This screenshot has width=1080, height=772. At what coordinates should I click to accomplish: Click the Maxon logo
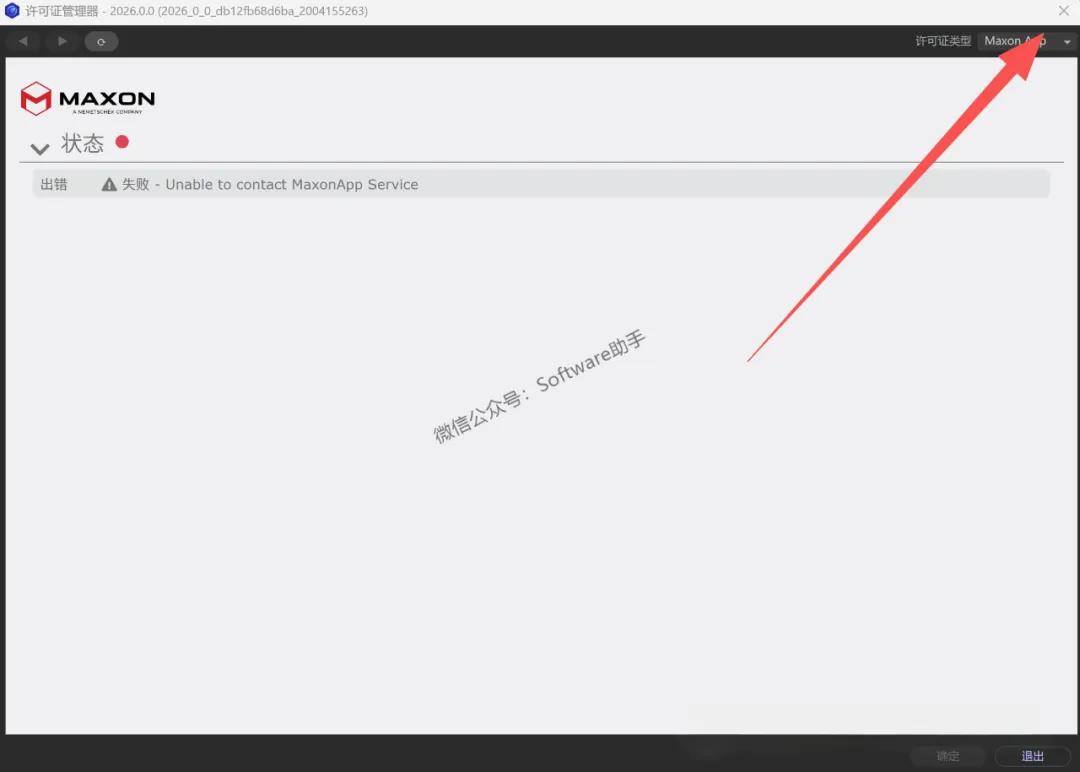coord(87,98)
